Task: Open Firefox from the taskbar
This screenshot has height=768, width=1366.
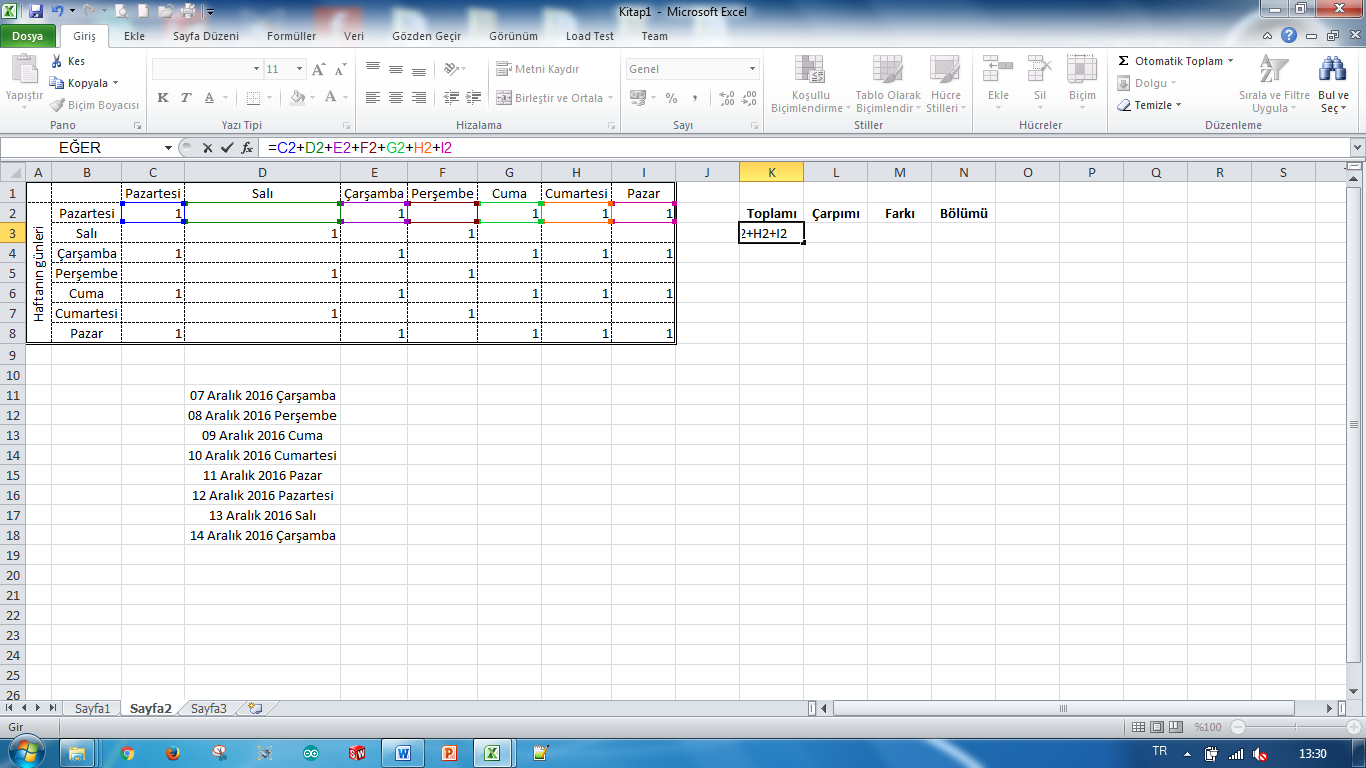Action: pos(173,753)
